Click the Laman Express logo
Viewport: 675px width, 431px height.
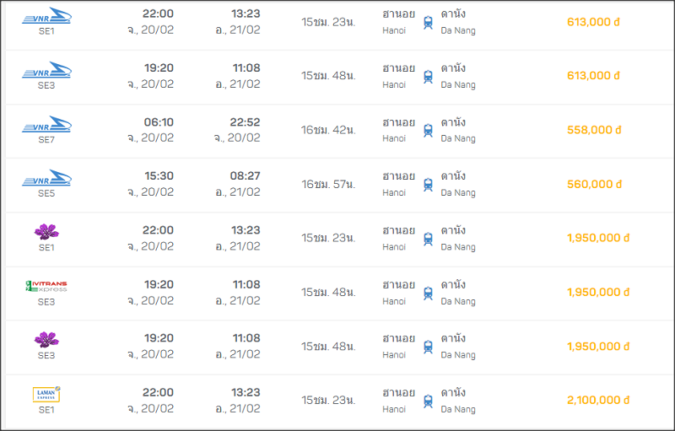tap(46, 394)
